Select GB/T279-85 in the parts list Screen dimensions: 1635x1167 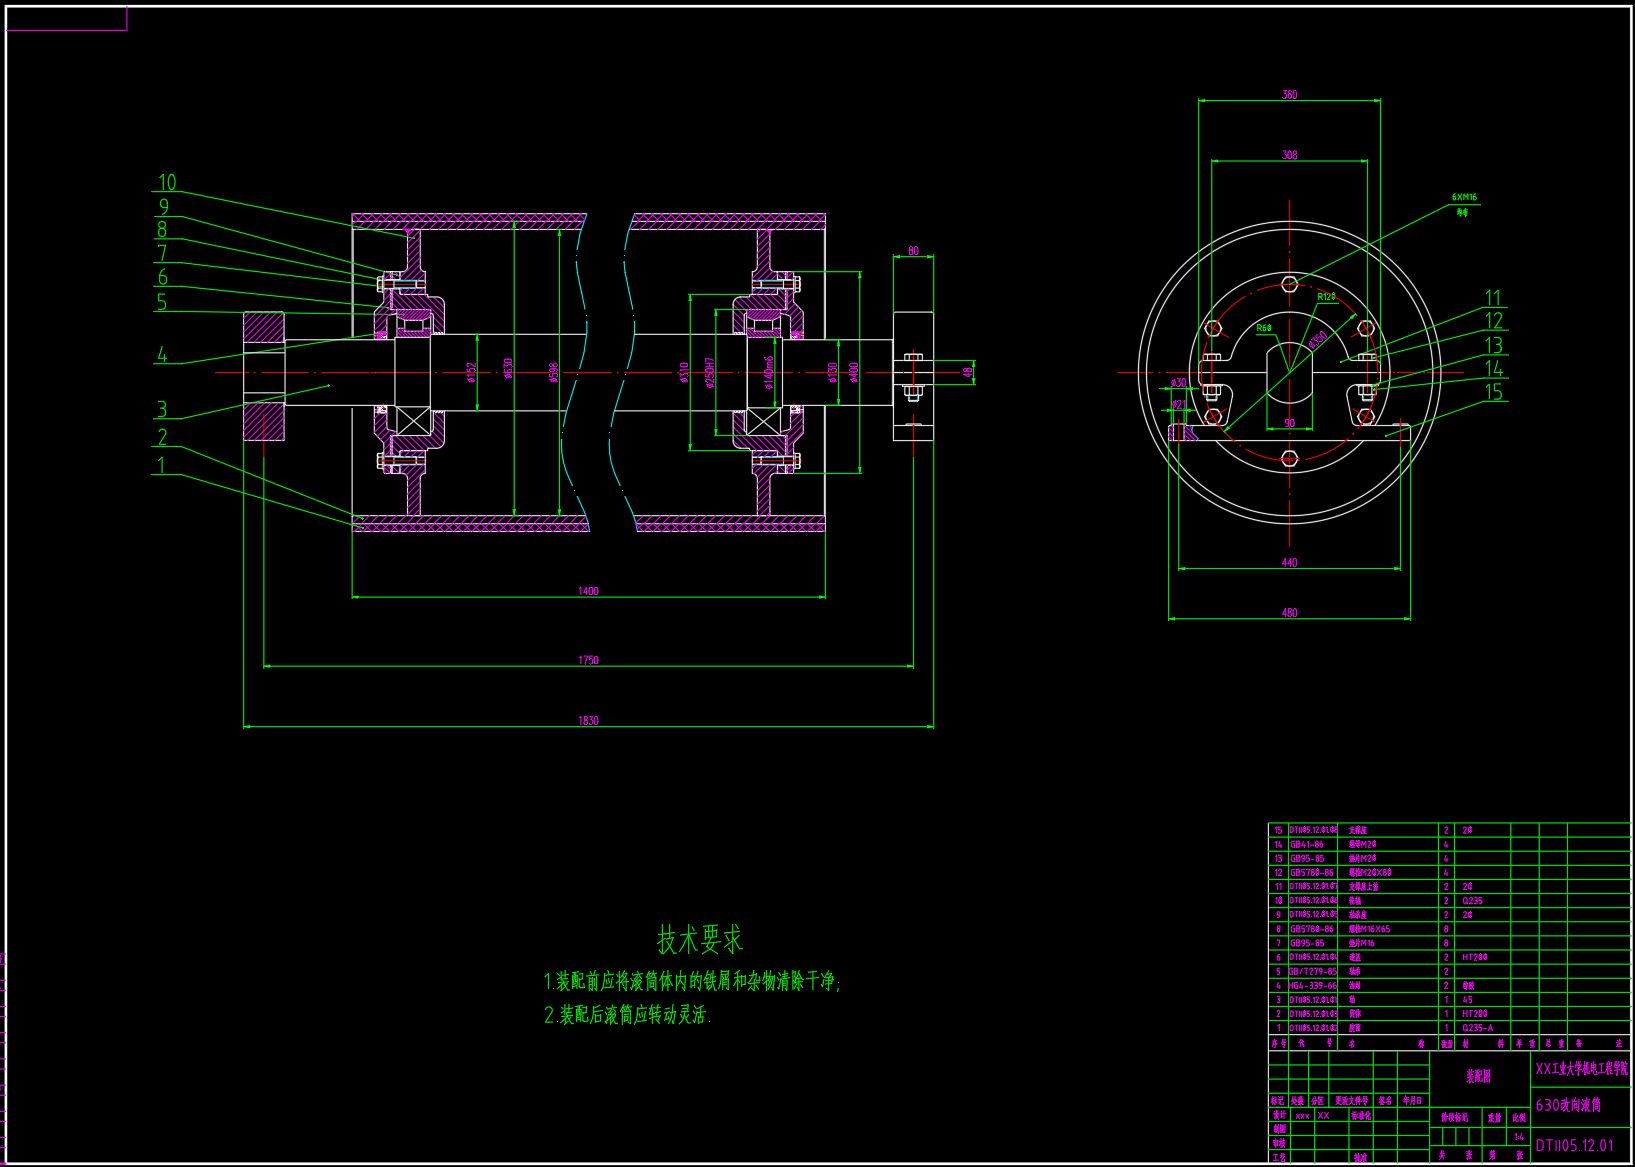(x=1313, y=972)
